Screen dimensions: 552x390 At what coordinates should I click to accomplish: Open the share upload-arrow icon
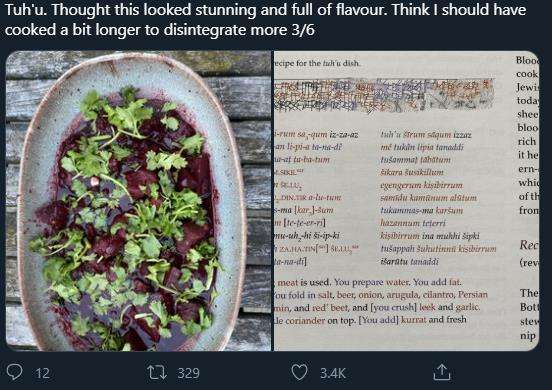[441, 372]
